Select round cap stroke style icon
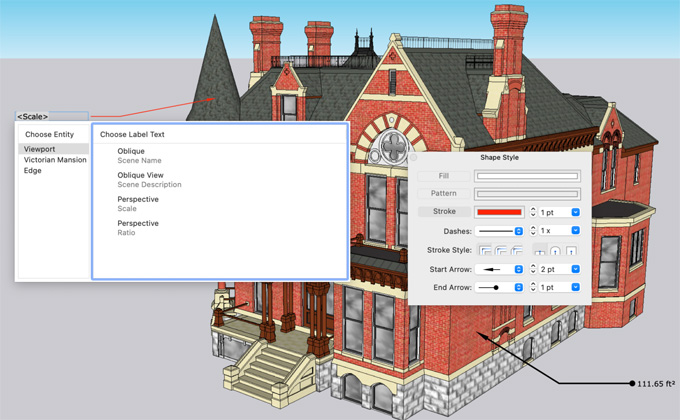The width and height of the screenshot is (680, 420). point(556,250)
